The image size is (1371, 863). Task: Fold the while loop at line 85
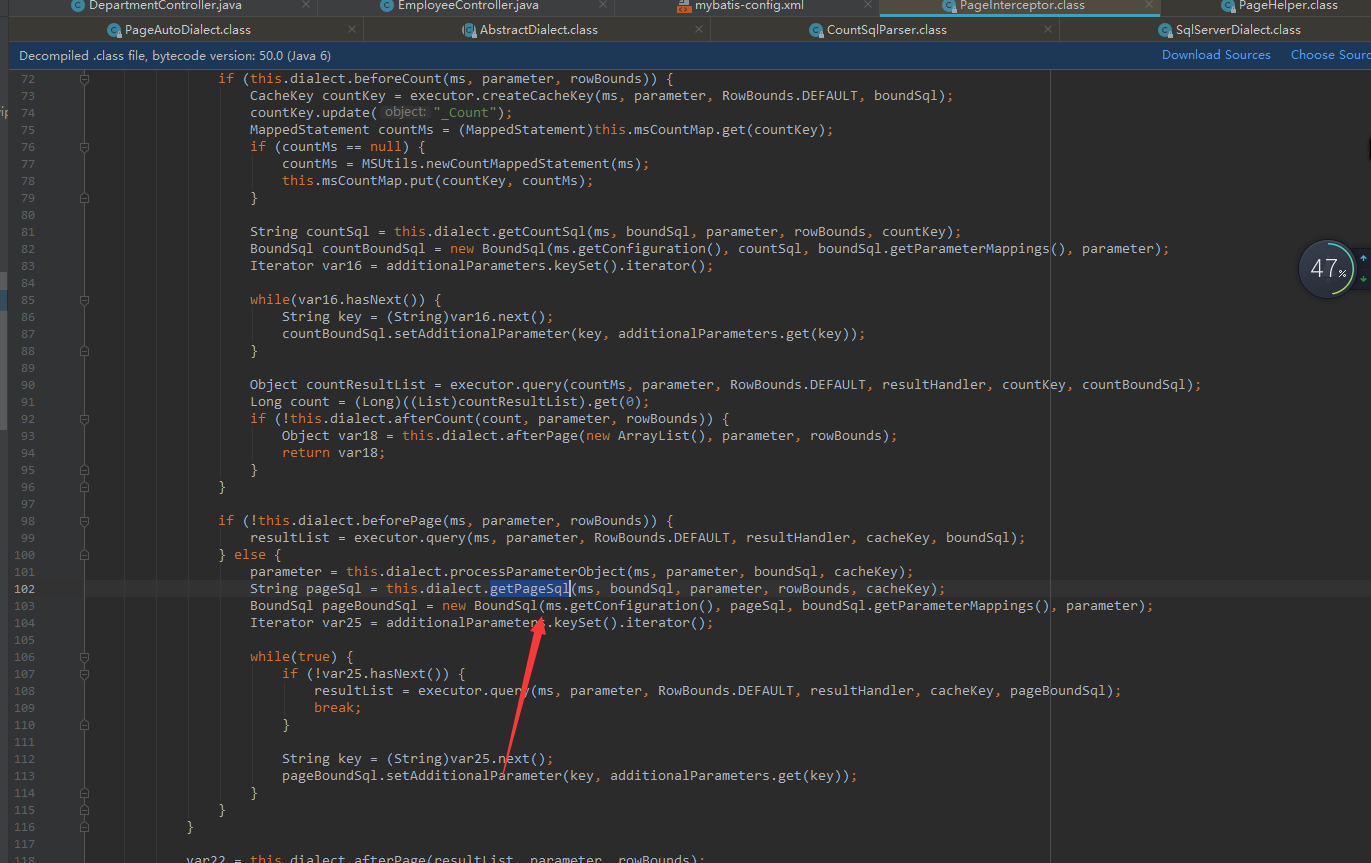85,300
